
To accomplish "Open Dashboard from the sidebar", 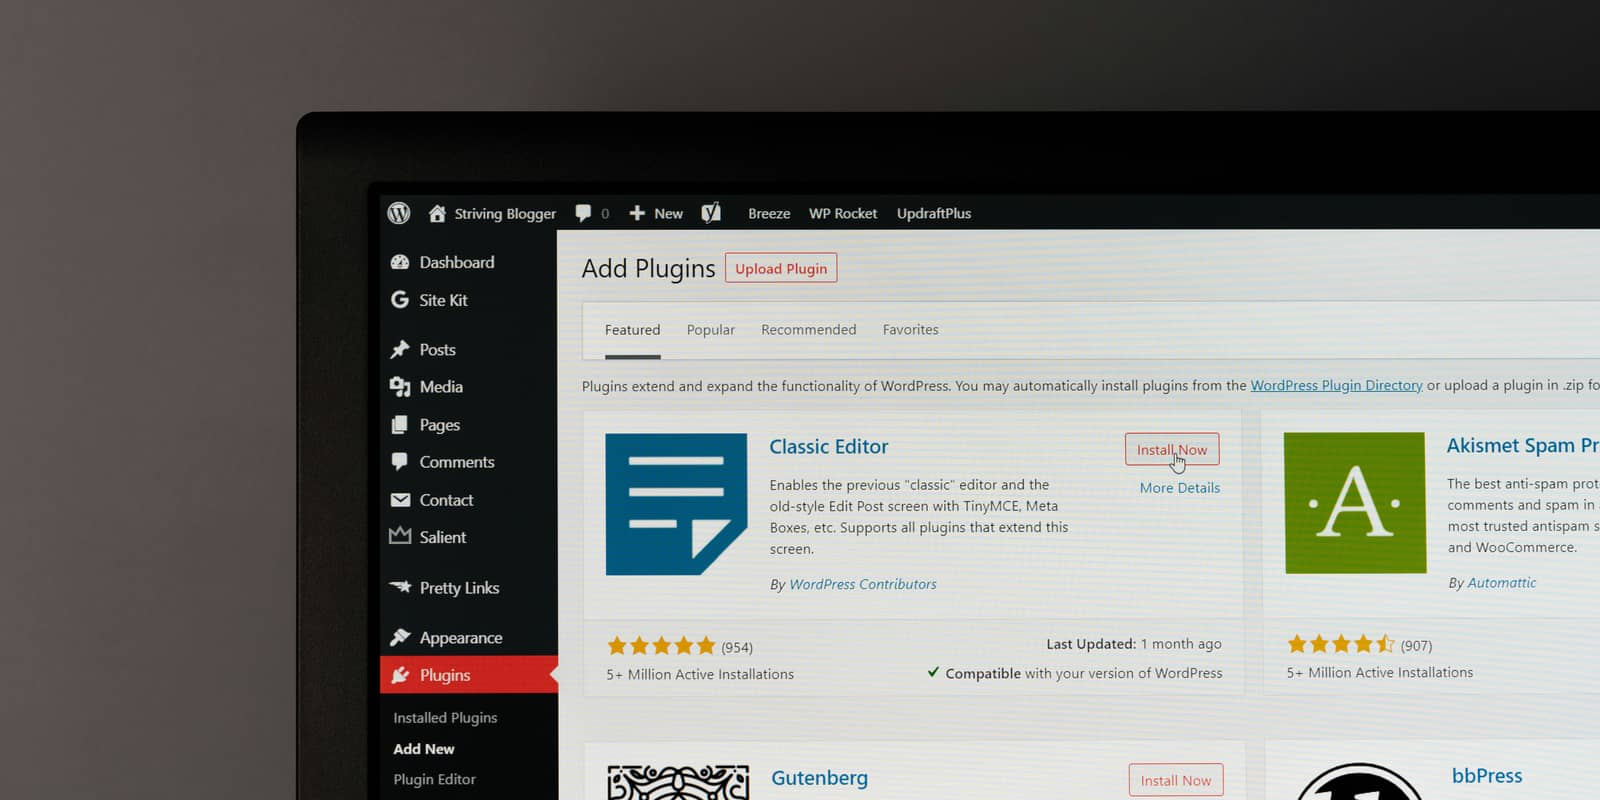I will click(x=456, y=262).
